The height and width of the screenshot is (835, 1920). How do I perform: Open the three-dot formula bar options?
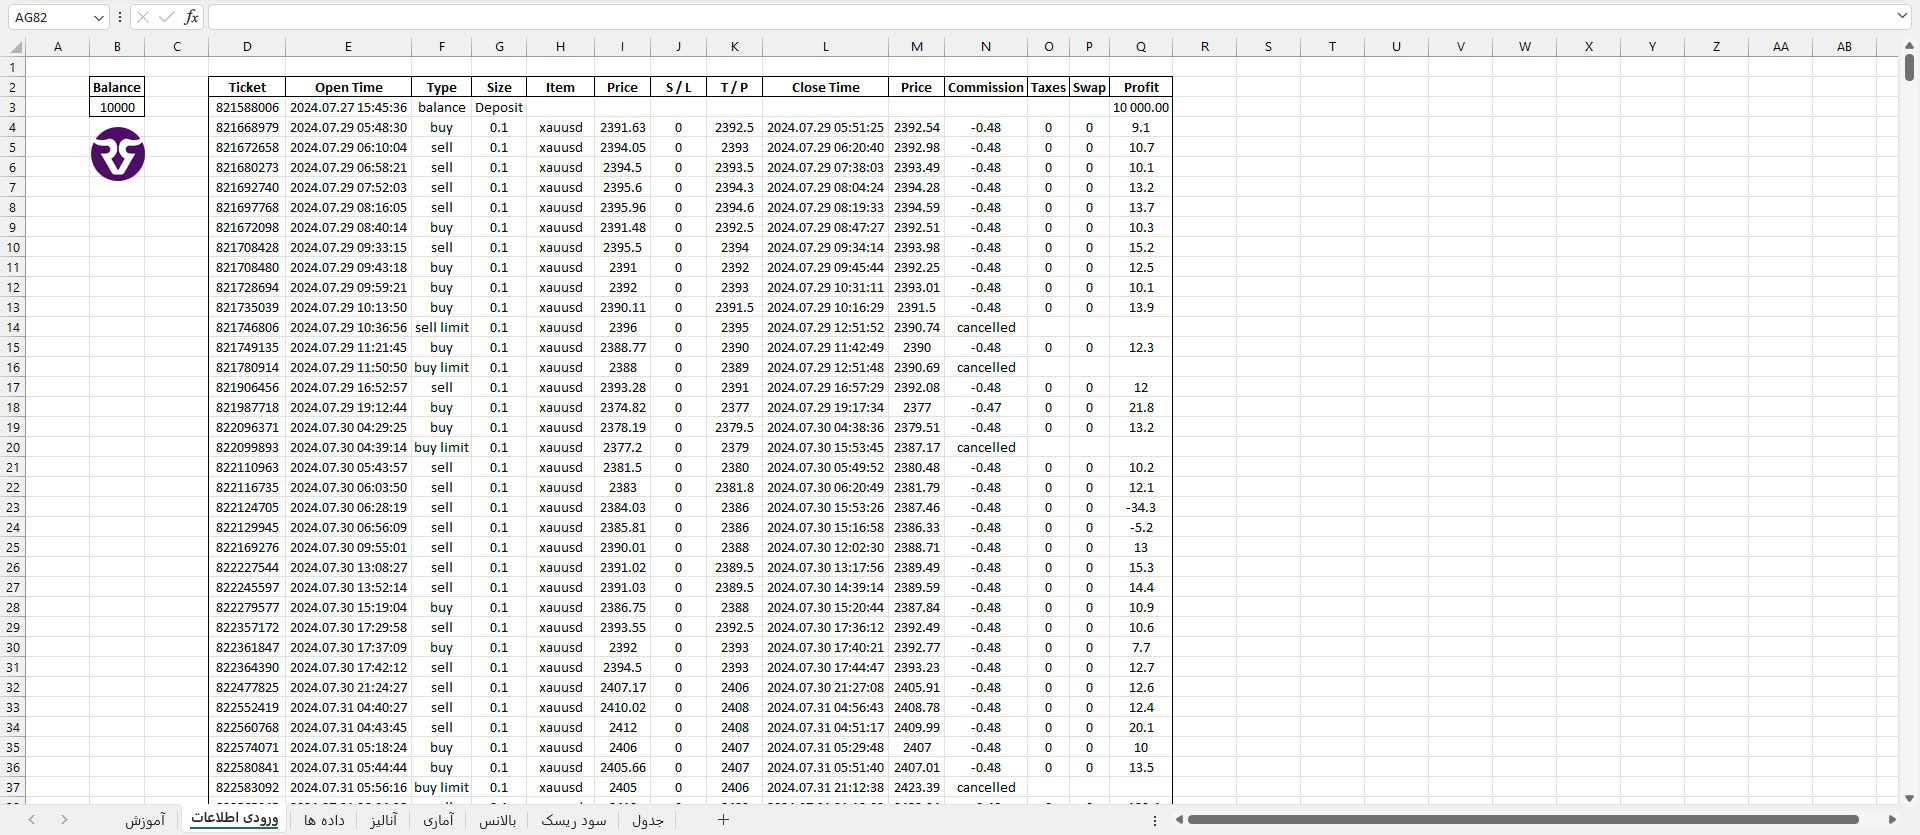[x=120, y=17]
